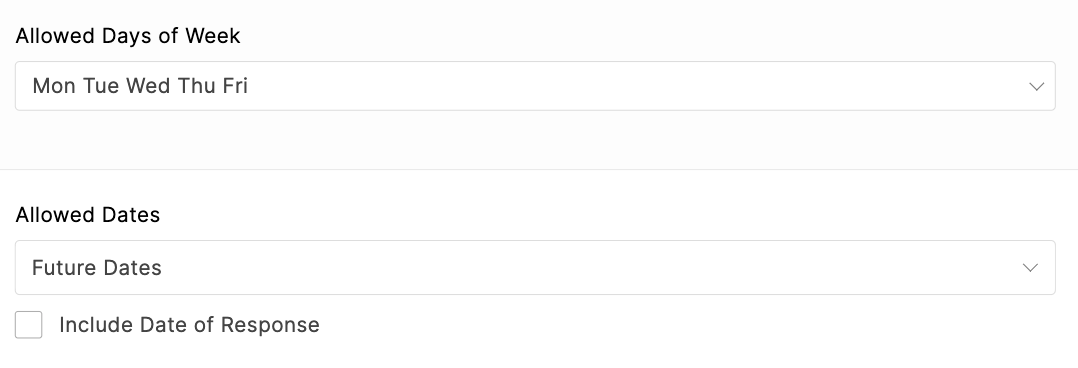Click the horizontal divider between the sections
The height and width of the screenshot is (368, 1078).
point(539,169)
